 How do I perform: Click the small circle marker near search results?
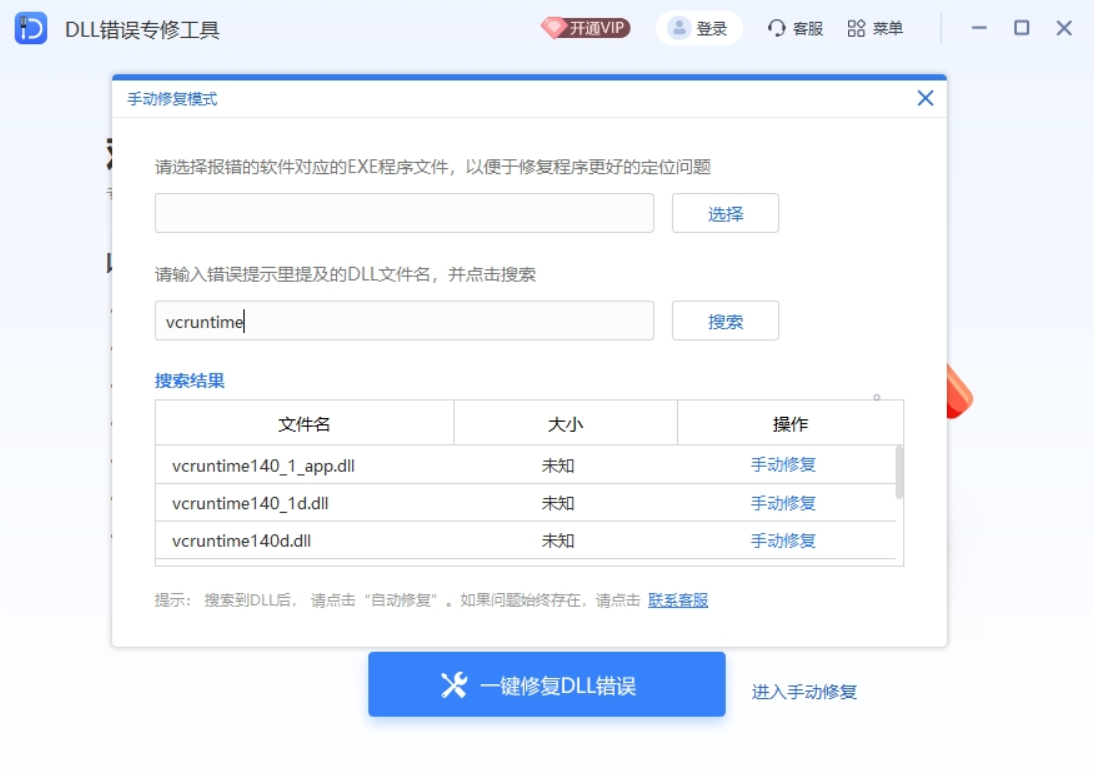coord(877,397)
